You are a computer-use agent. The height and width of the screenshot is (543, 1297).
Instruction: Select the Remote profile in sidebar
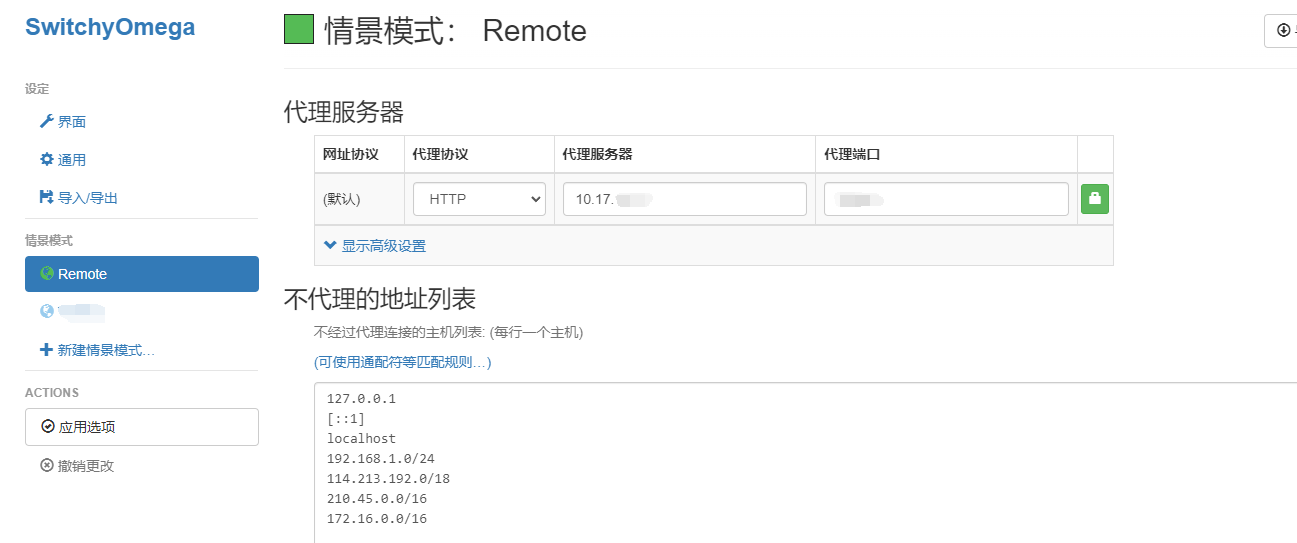click(x=142, y=274)
